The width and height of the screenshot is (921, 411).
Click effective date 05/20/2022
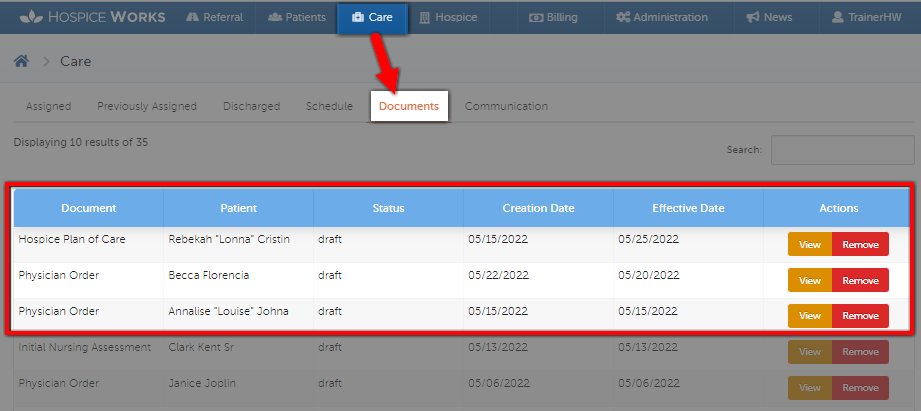pyautogui.click(x=648, y=275)
